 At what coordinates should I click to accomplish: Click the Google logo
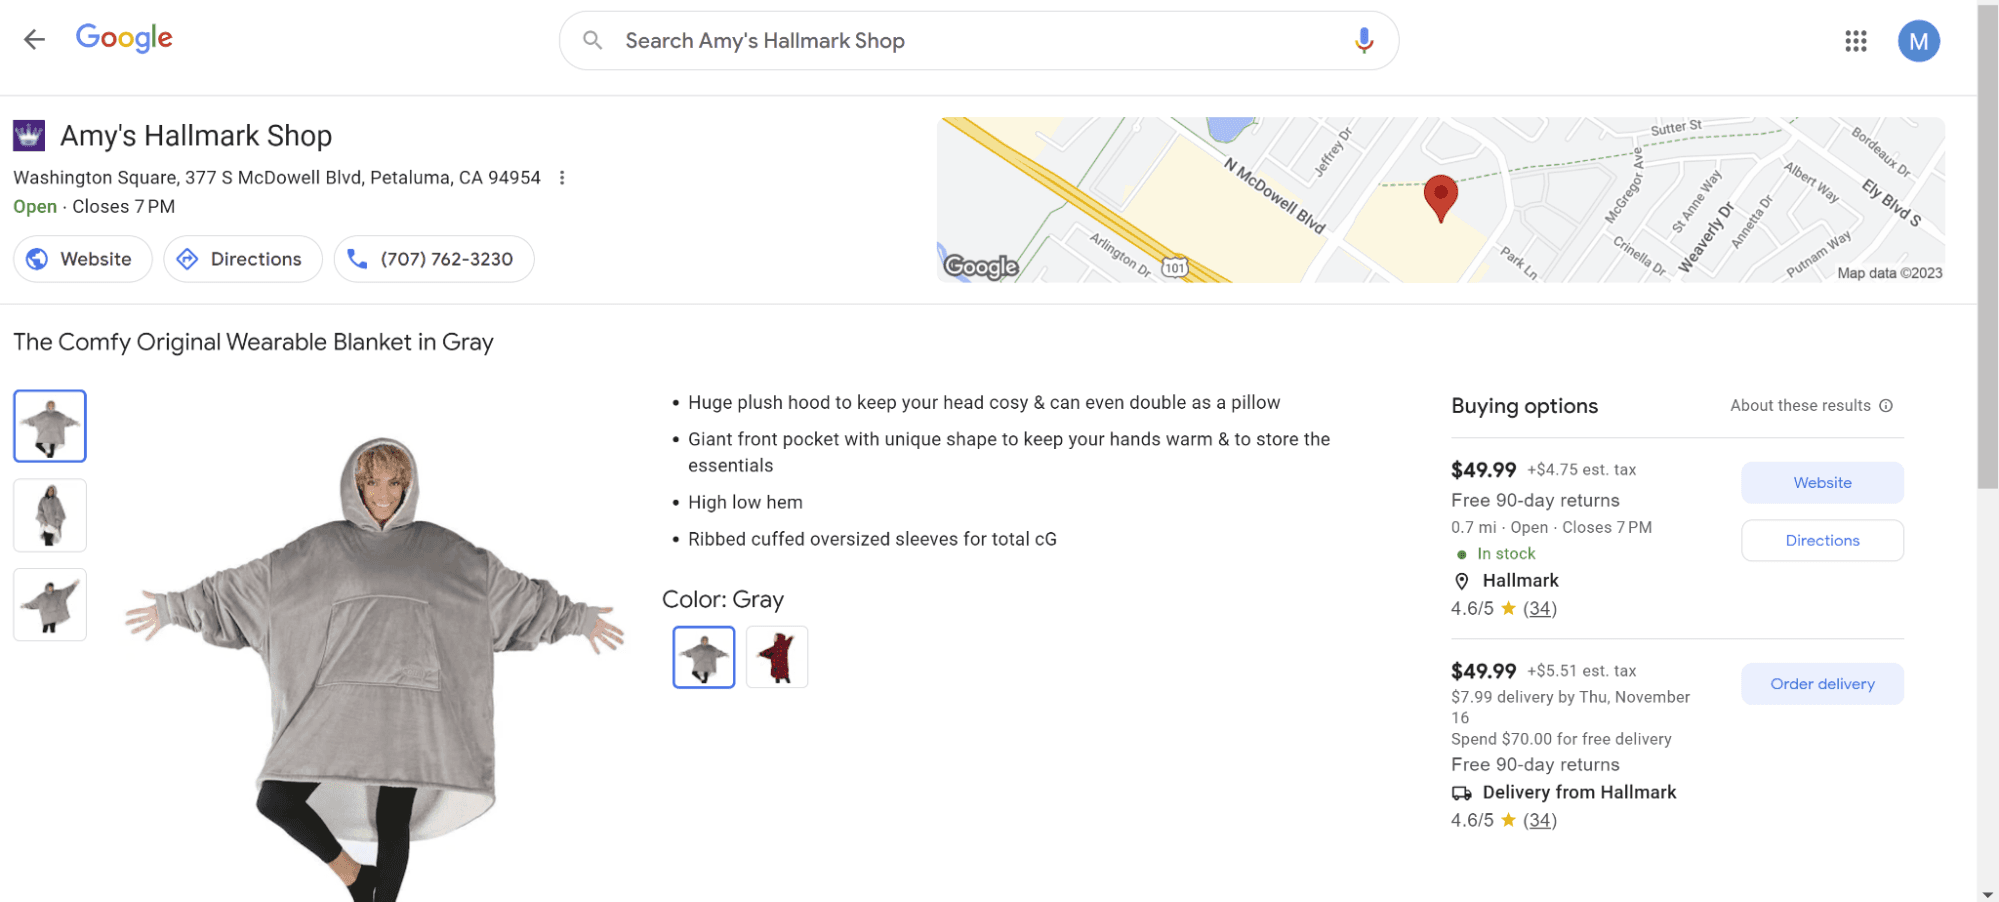tap(124, 39)
